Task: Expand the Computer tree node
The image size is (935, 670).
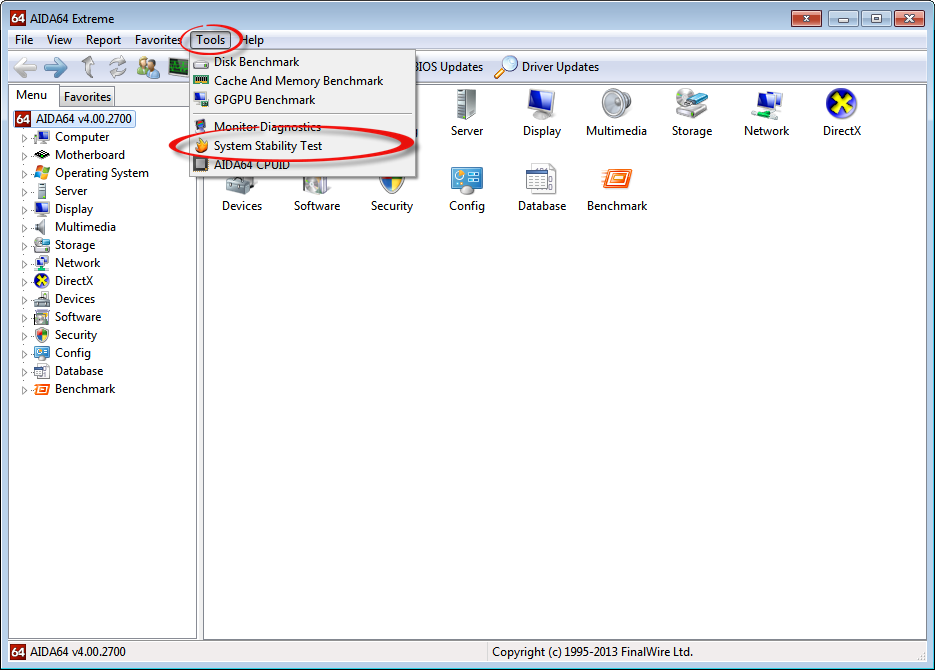Action: (x=24, y=138)
